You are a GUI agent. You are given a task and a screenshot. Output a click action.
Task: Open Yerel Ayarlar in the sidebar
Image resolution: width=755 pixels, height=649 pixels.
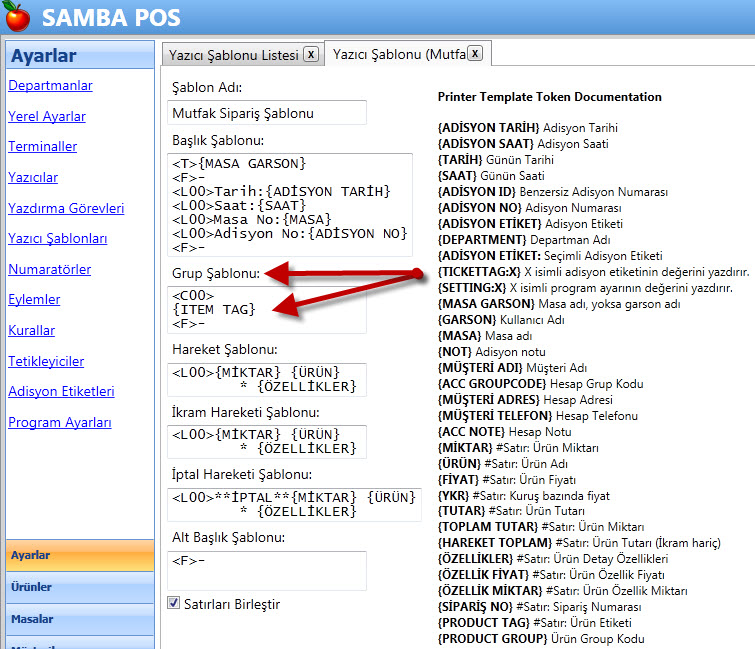click(x=47, y=116)
